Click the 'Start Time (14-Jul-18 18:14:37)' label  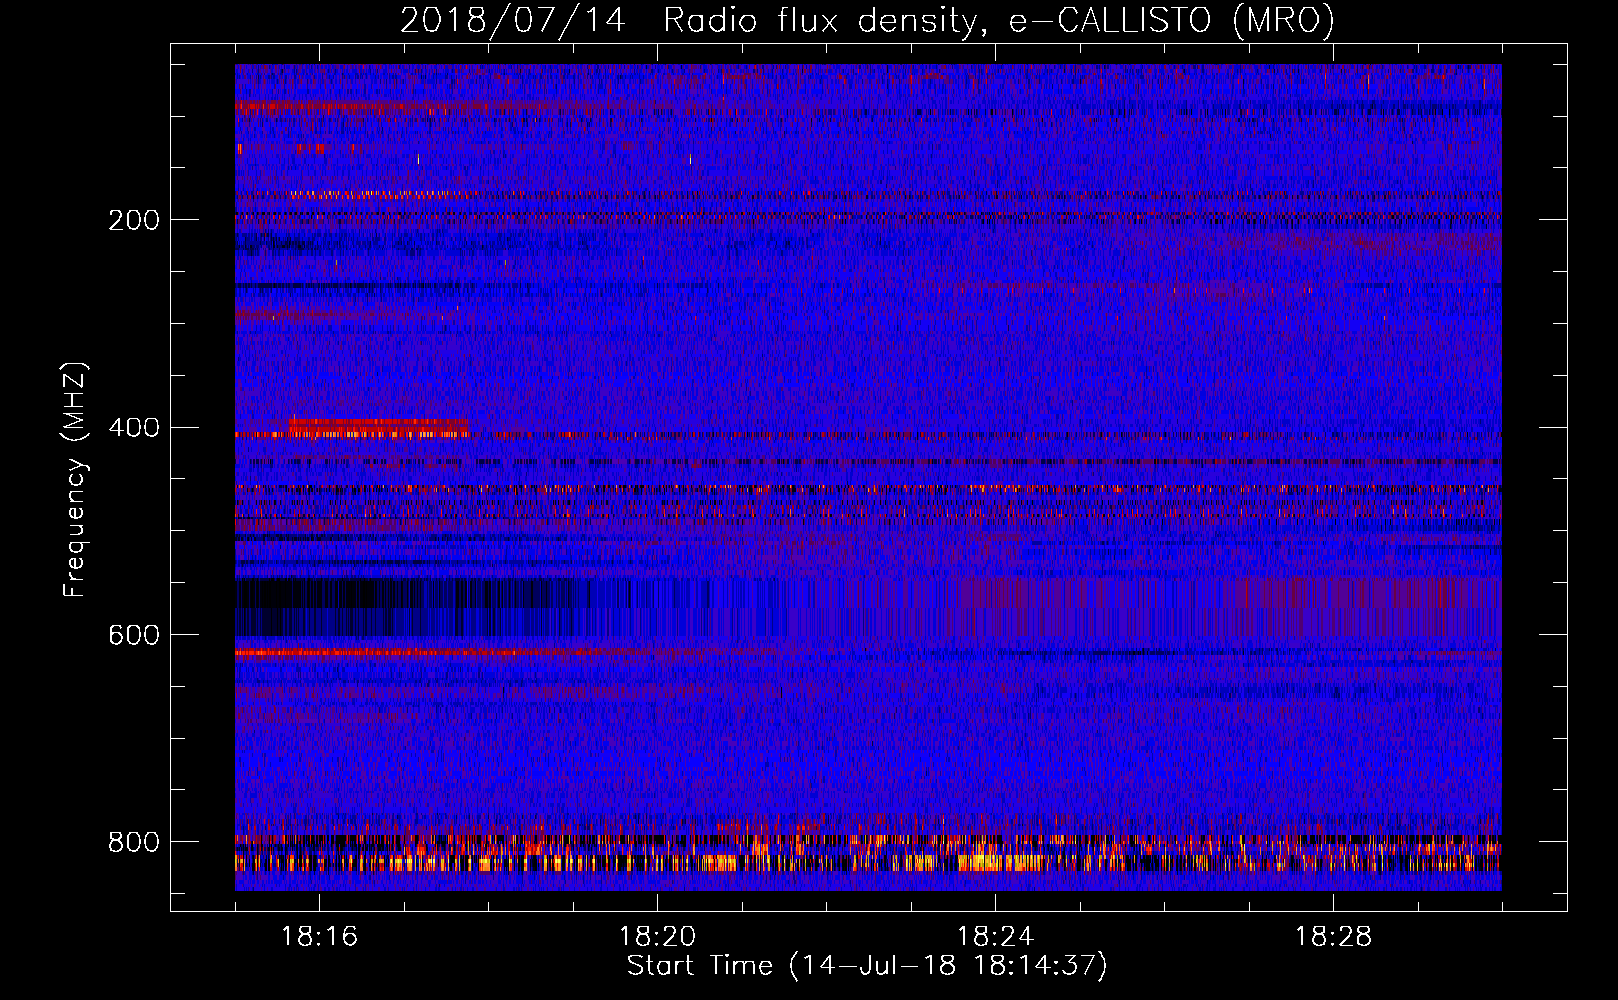[x=867, y=966]
